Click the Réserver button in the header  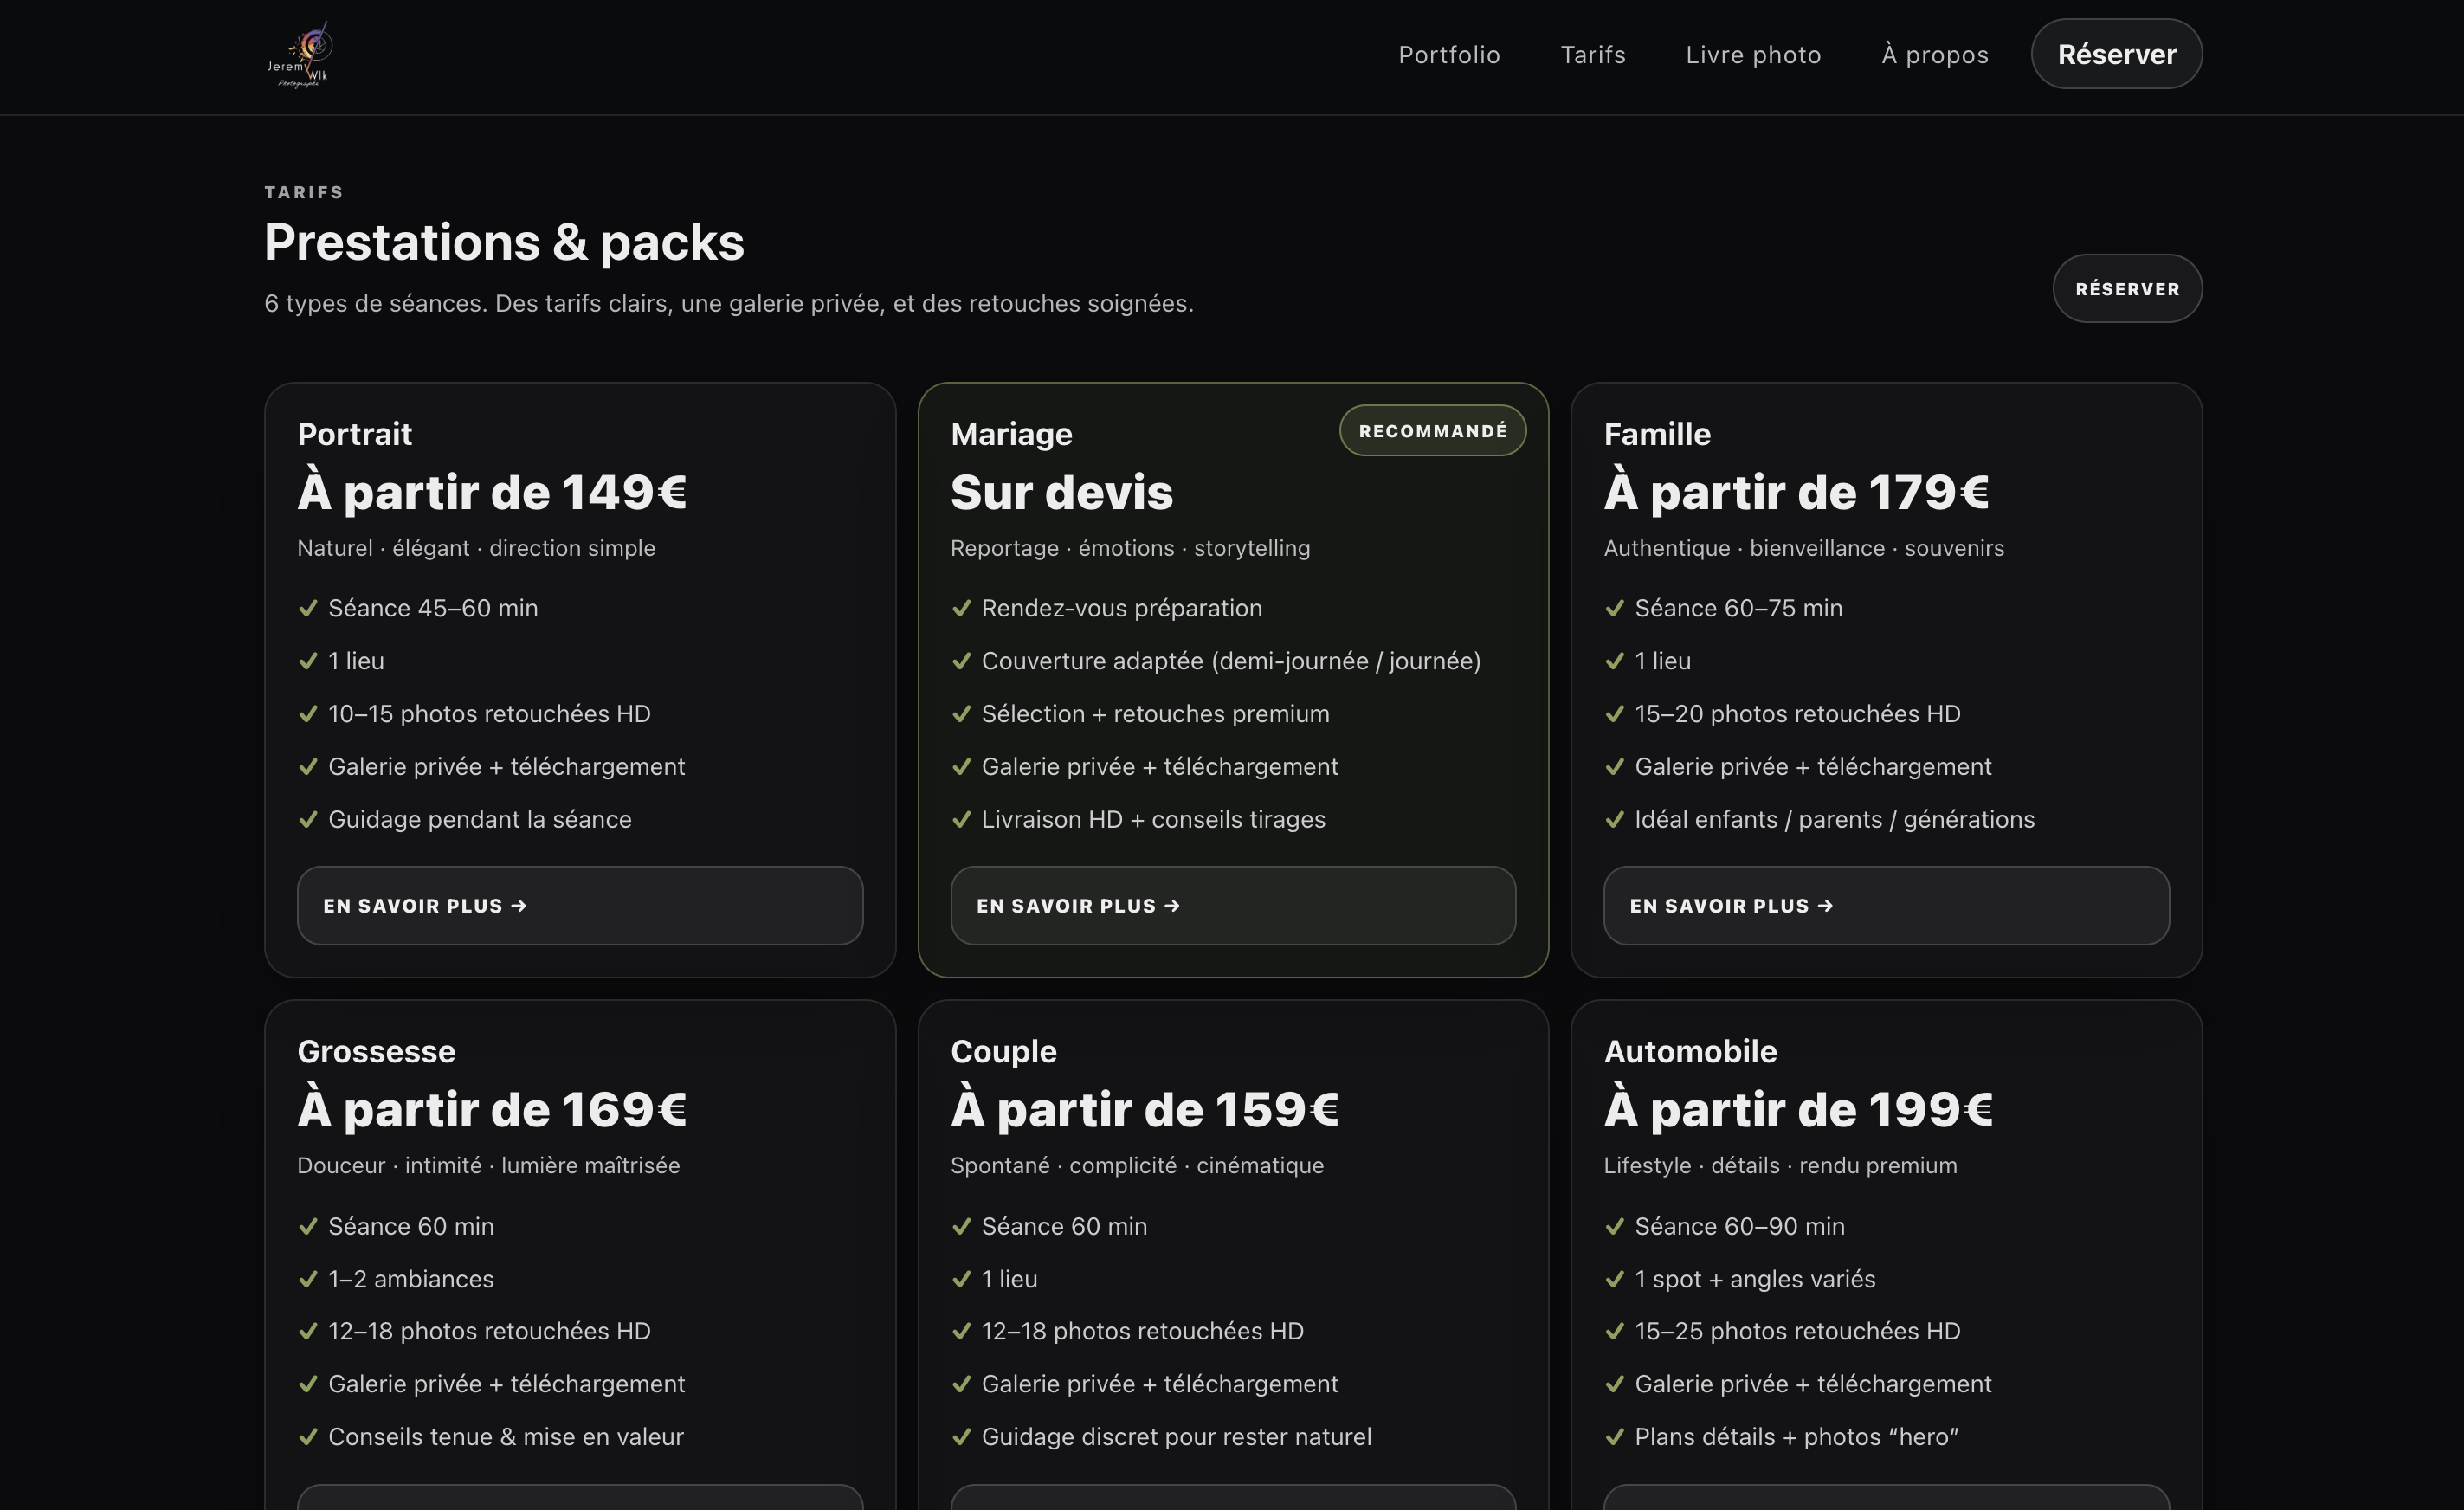click(x=2116, y=54)
